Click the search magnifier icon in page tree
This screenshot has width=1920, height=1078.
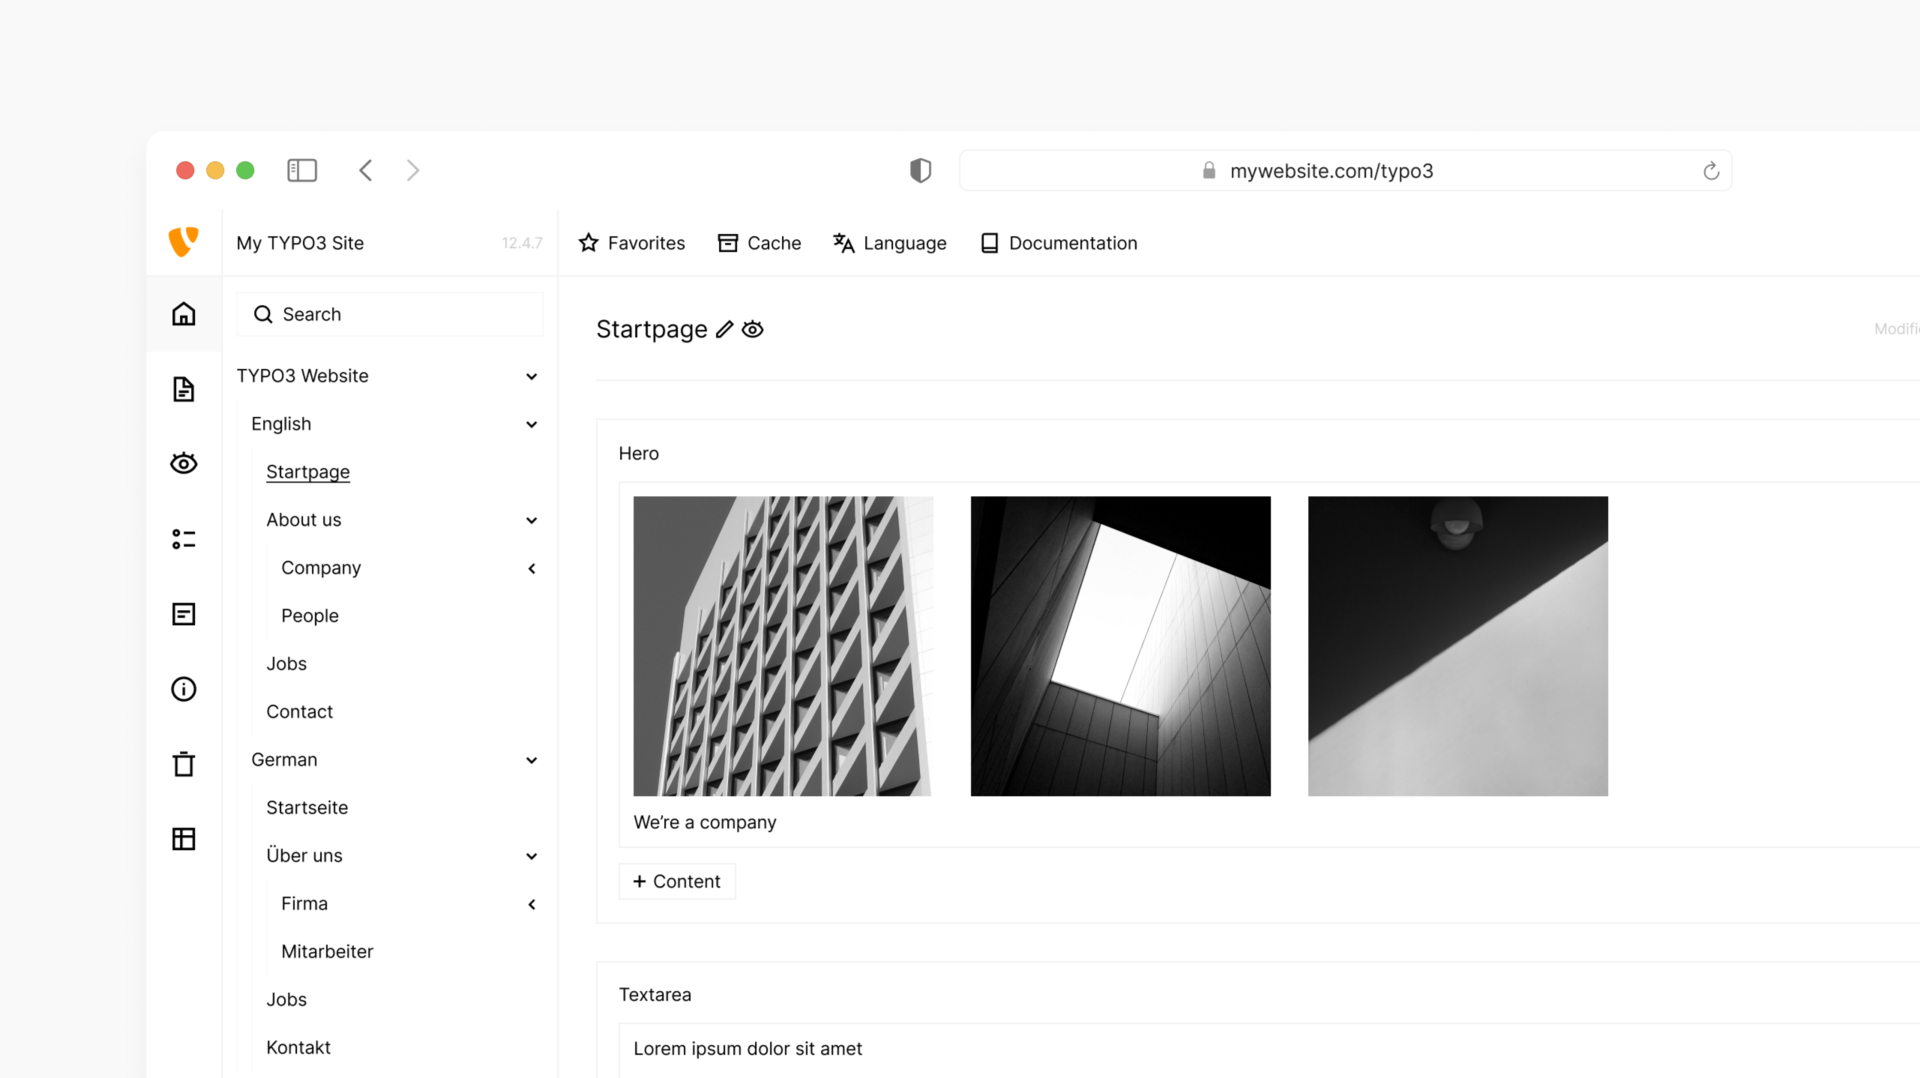tap(263, 314)
